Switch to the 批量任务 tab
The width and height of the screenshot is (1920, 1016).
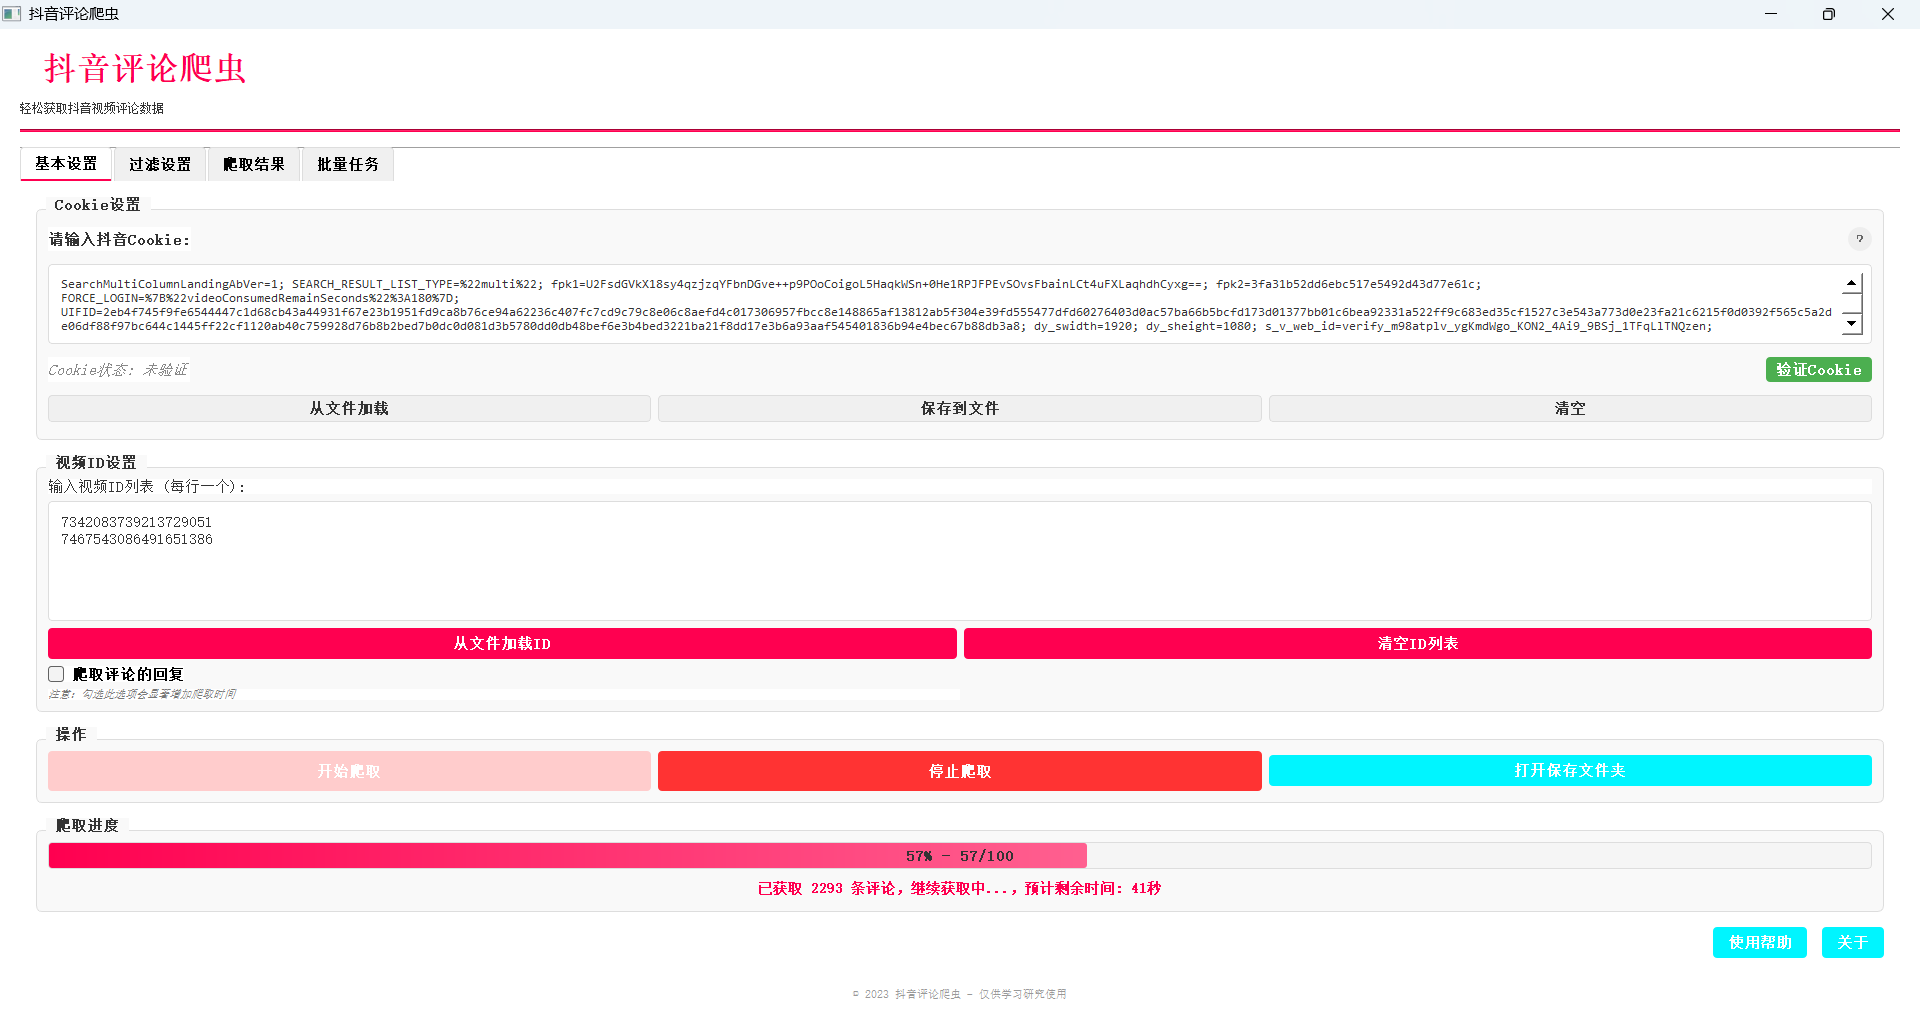coord(348,164)
